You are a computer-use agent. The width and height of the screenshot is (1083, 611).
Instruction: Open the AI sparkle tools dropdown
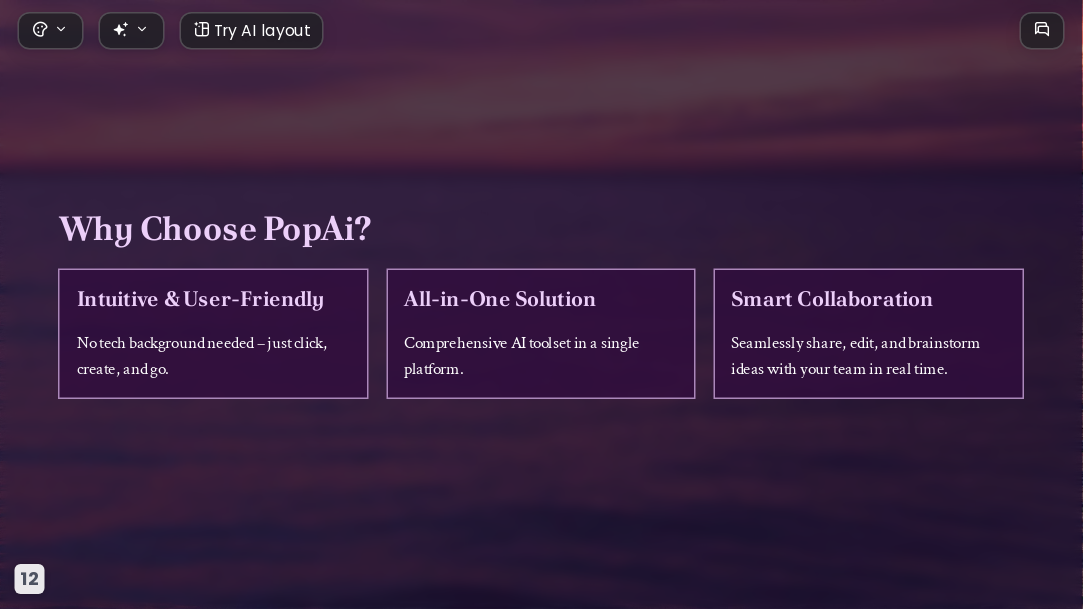click(131, 30)
